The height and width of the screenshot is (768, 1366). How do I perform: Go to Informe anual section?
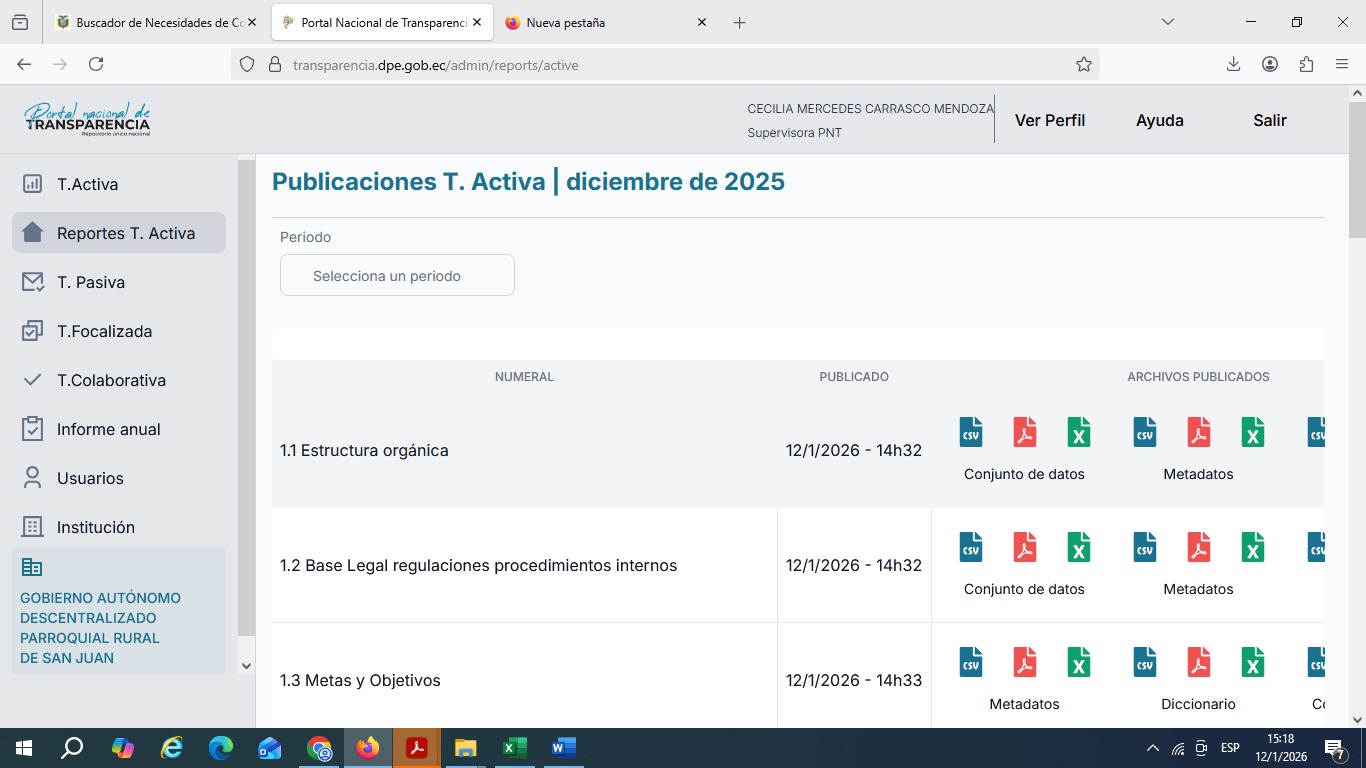pyautogui.click(x=108, y=429)
